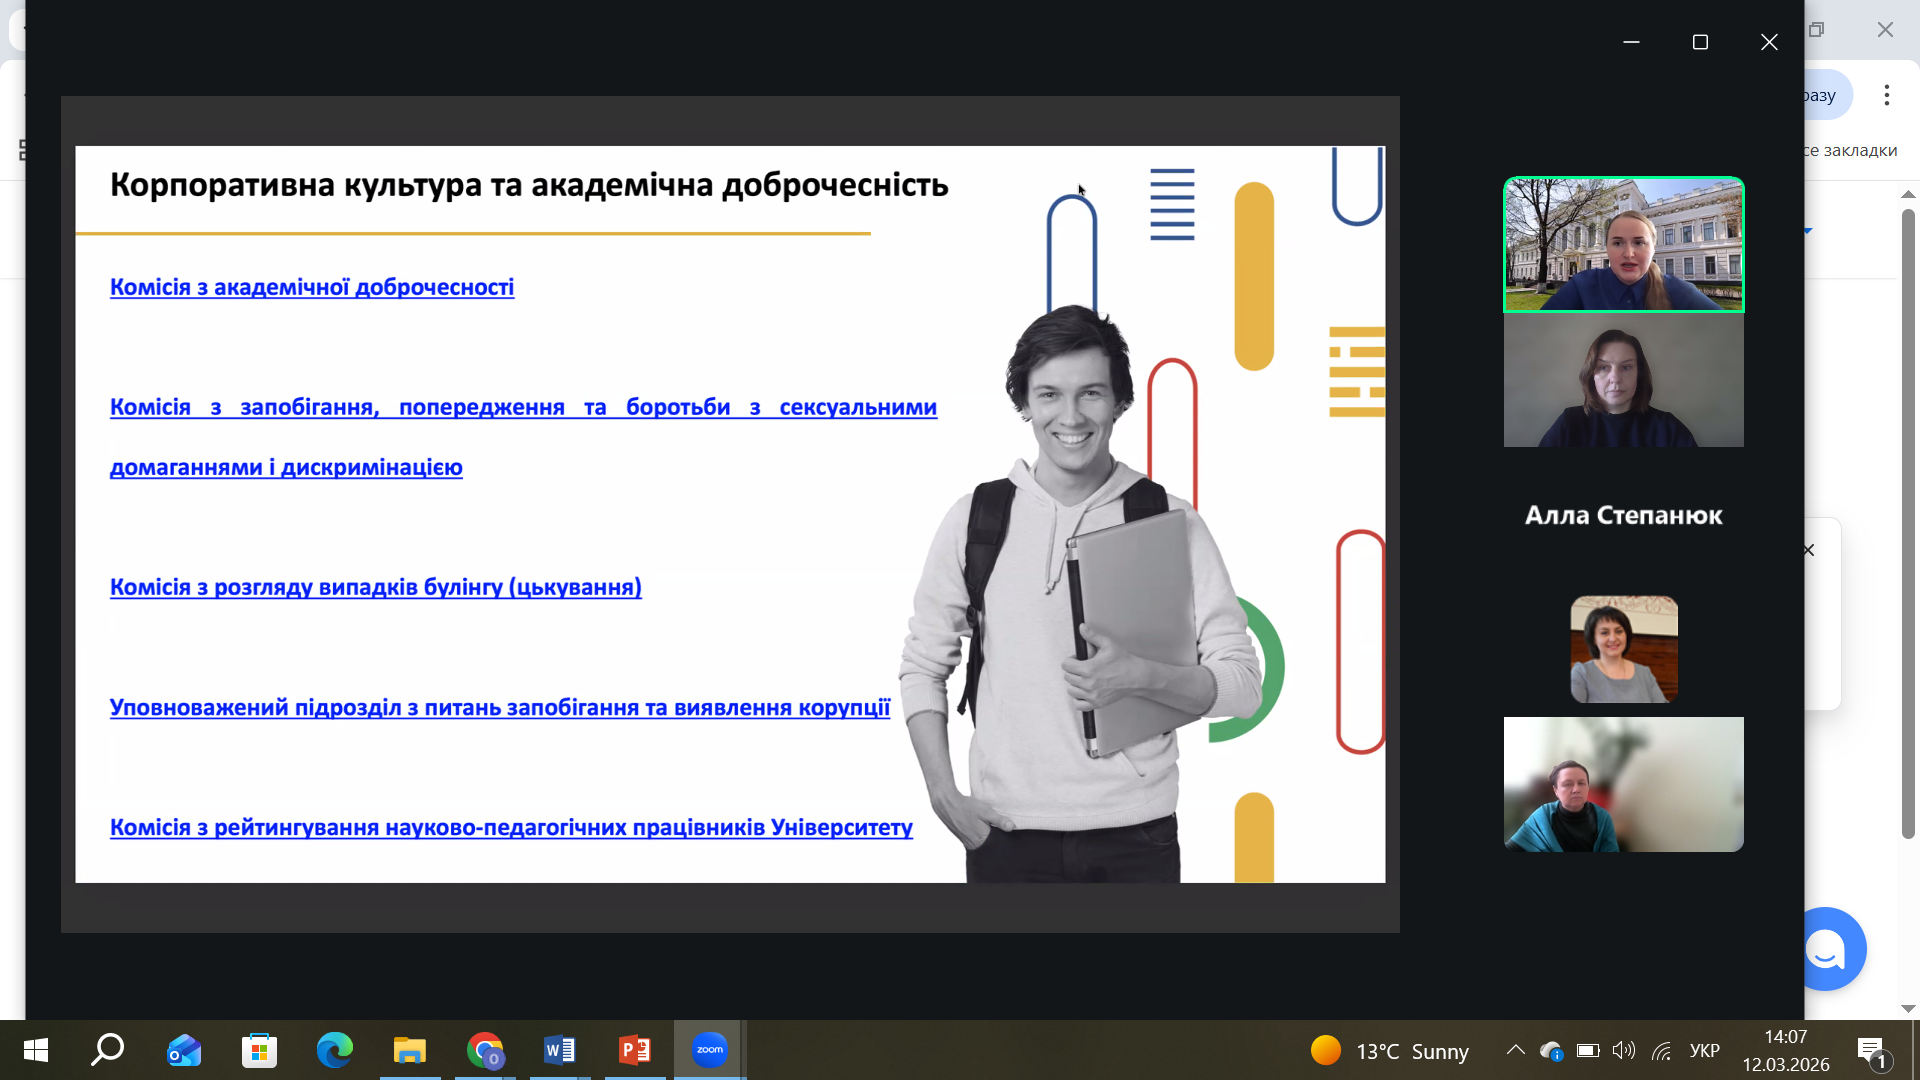Viewport: 1920px width, 1080px height.
Task: Open Word from the taskbar
Action: point(560,1050)
